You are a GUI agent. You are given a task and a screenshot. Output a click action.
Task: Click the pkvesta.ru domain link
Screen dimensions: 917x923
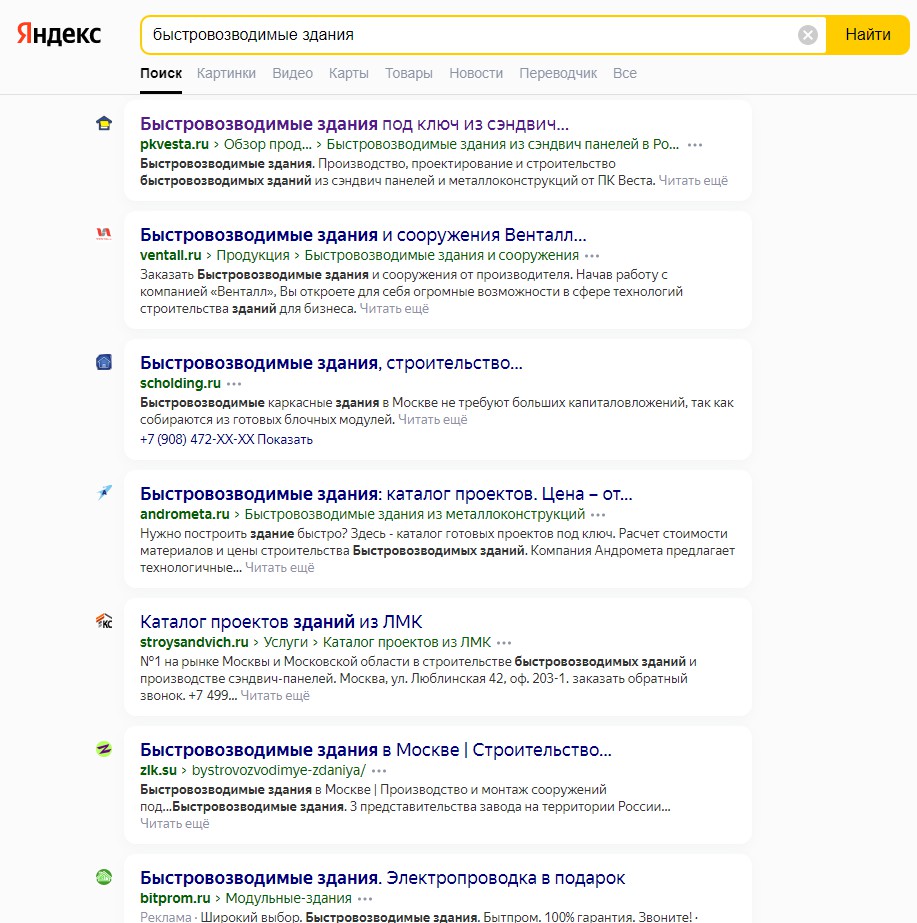(174, 144)
